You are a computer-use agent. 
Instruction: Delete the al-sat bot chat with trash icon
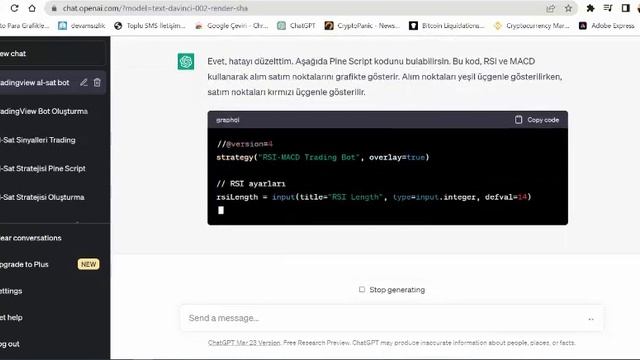point(97,82)
